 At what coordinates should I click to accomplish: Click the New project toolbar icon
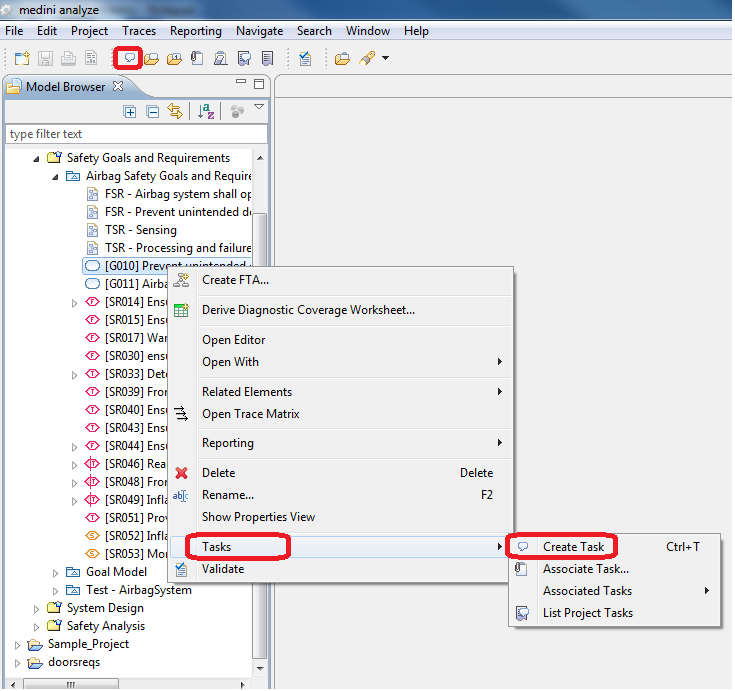[x=22, y=59]
